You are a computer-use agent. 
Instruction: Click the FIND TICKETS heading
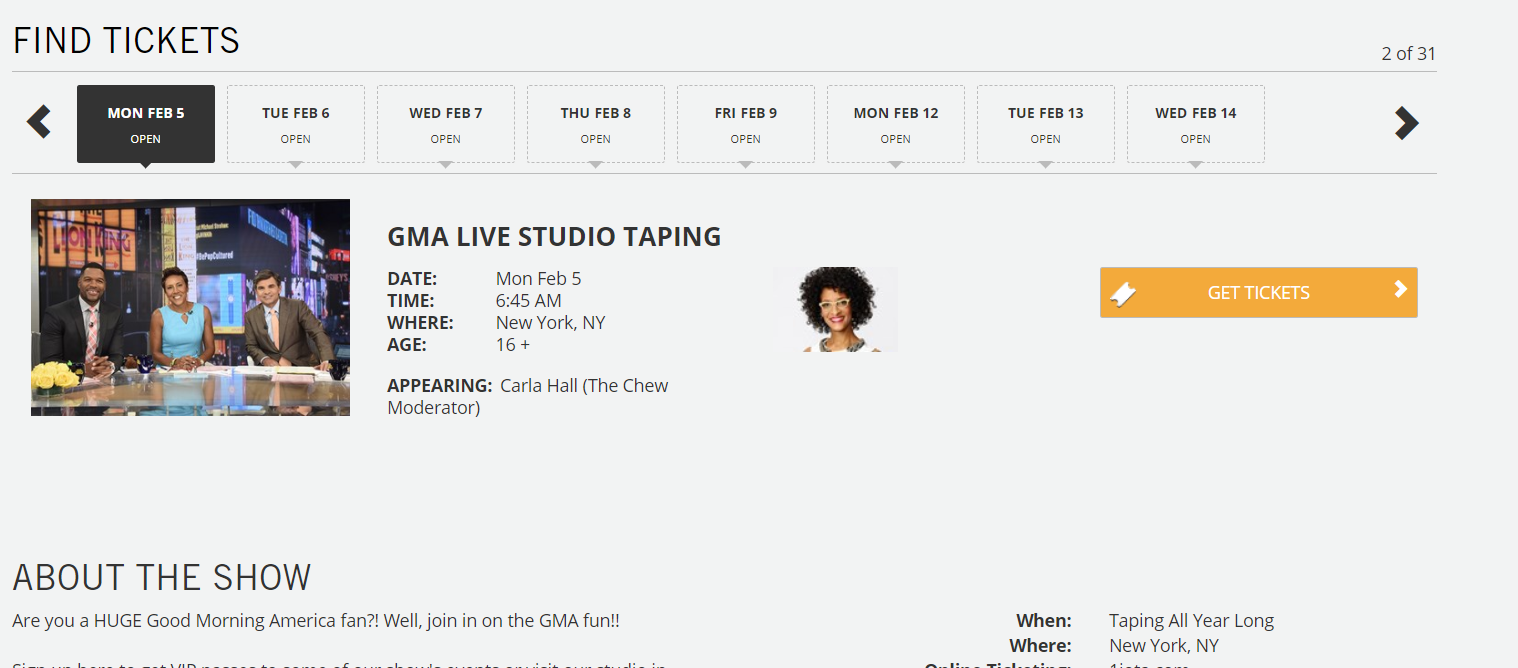click(x=126, y=41)
